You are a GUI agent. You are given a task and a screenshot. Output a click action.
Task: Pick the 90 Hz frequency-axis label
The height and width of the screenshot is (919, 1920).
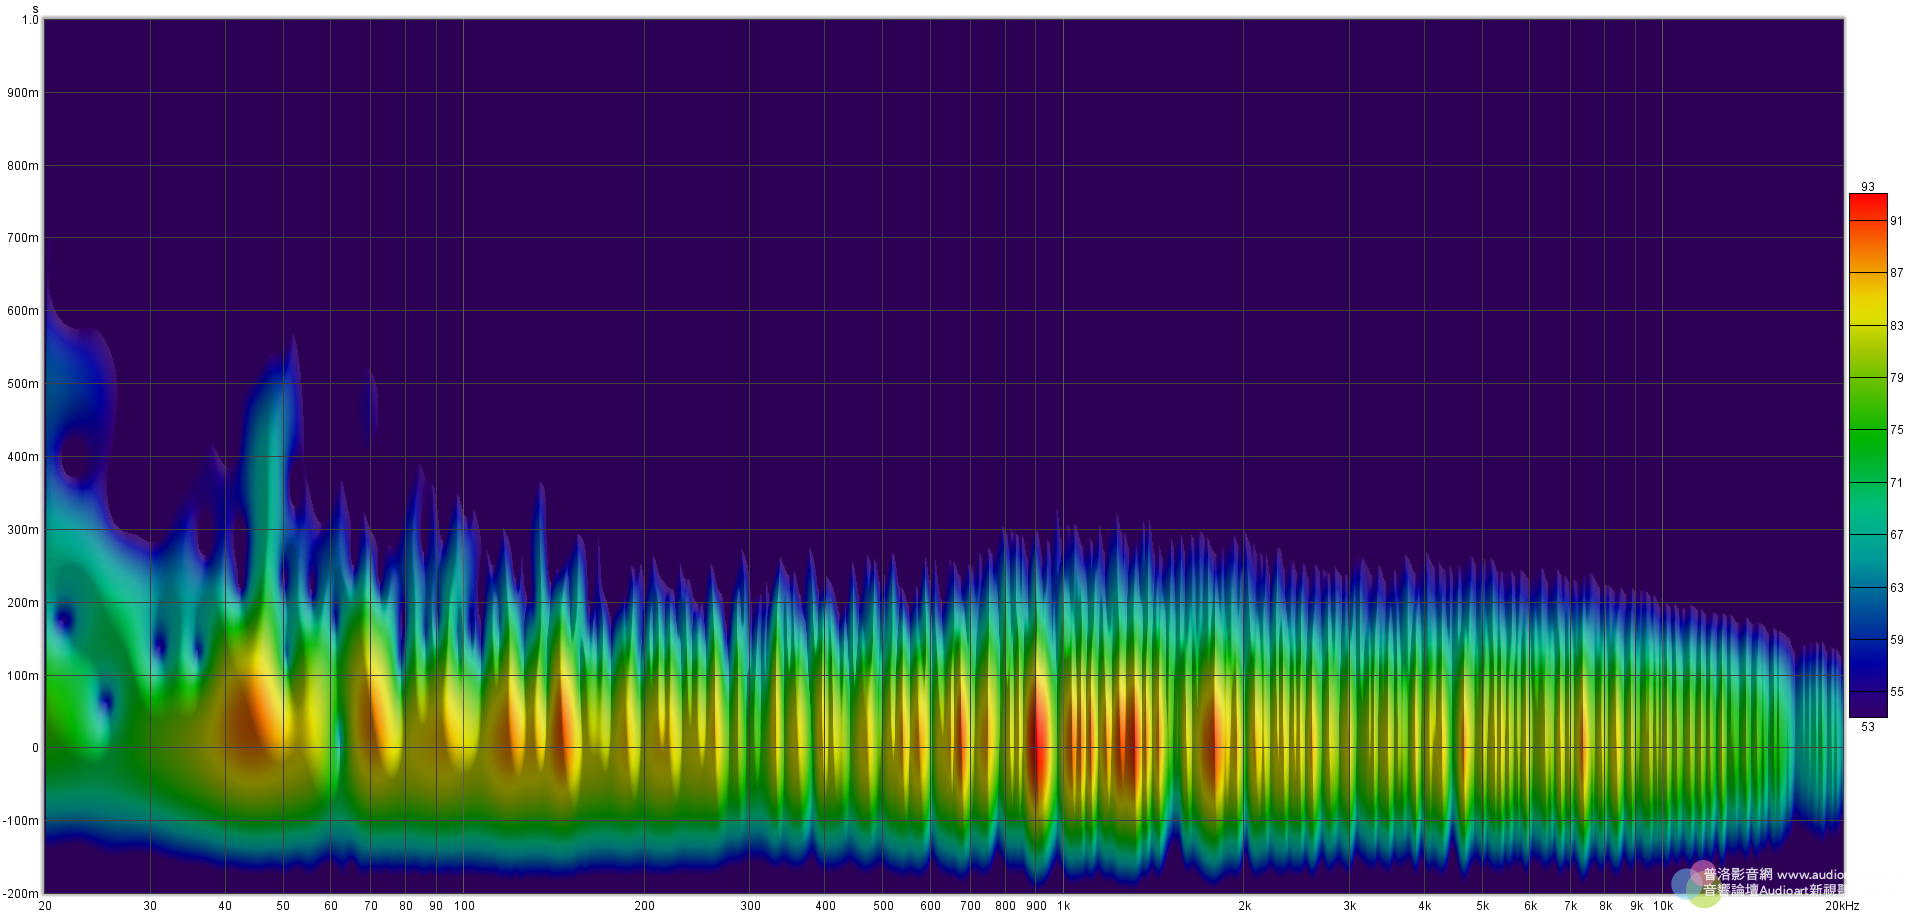pyautogui.click(x=436, y=906)
